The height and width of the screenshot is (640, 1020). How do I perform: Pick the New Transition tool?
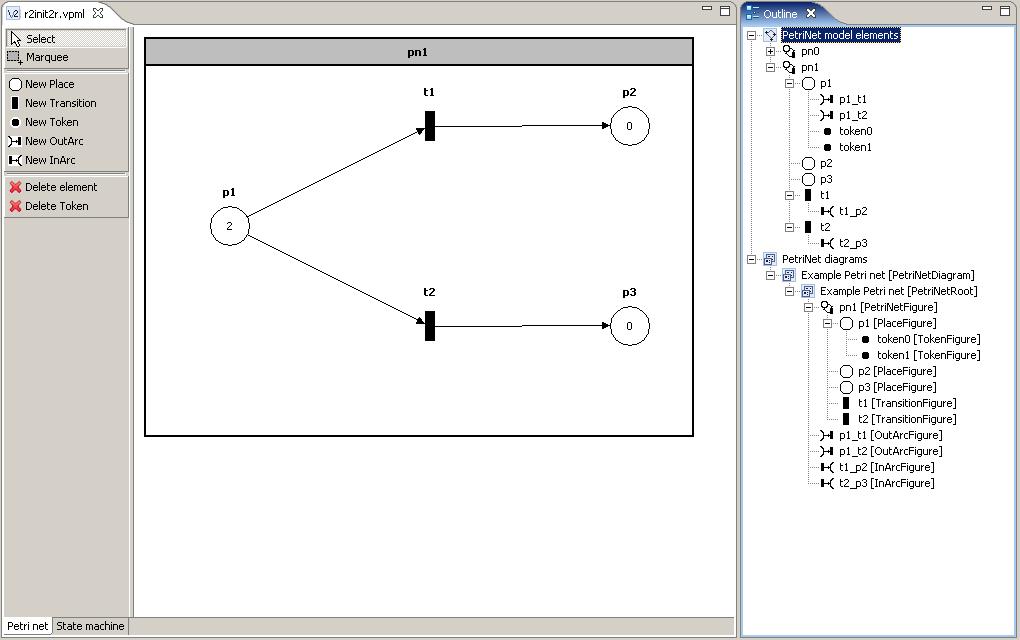[x=66, y=103]
